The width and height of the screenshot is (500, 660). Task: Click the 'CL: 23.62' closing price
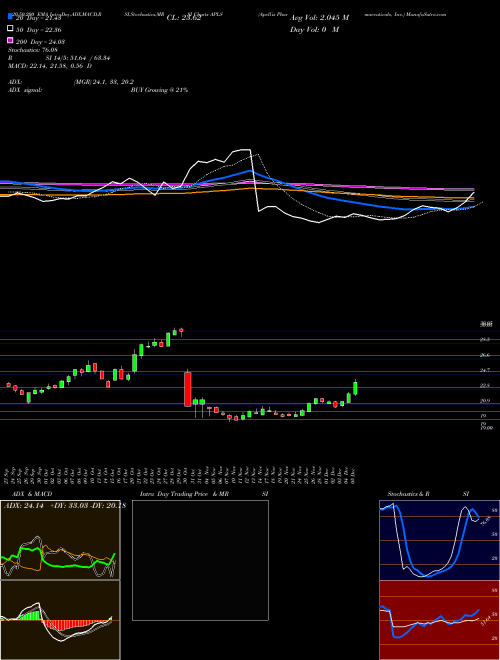click(184, 18)
